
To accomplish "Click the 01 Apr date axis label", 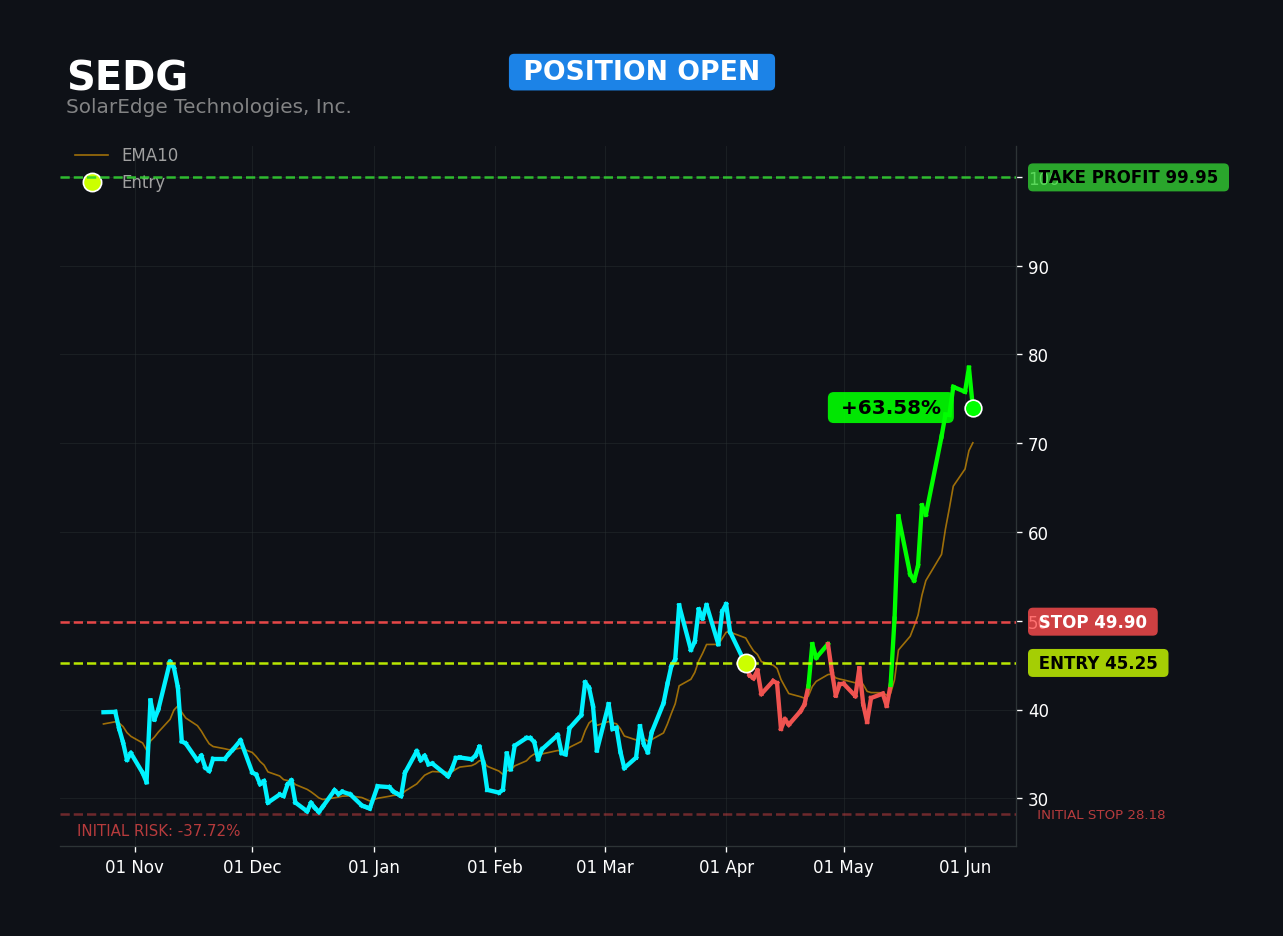I will [x=726, y=867].
